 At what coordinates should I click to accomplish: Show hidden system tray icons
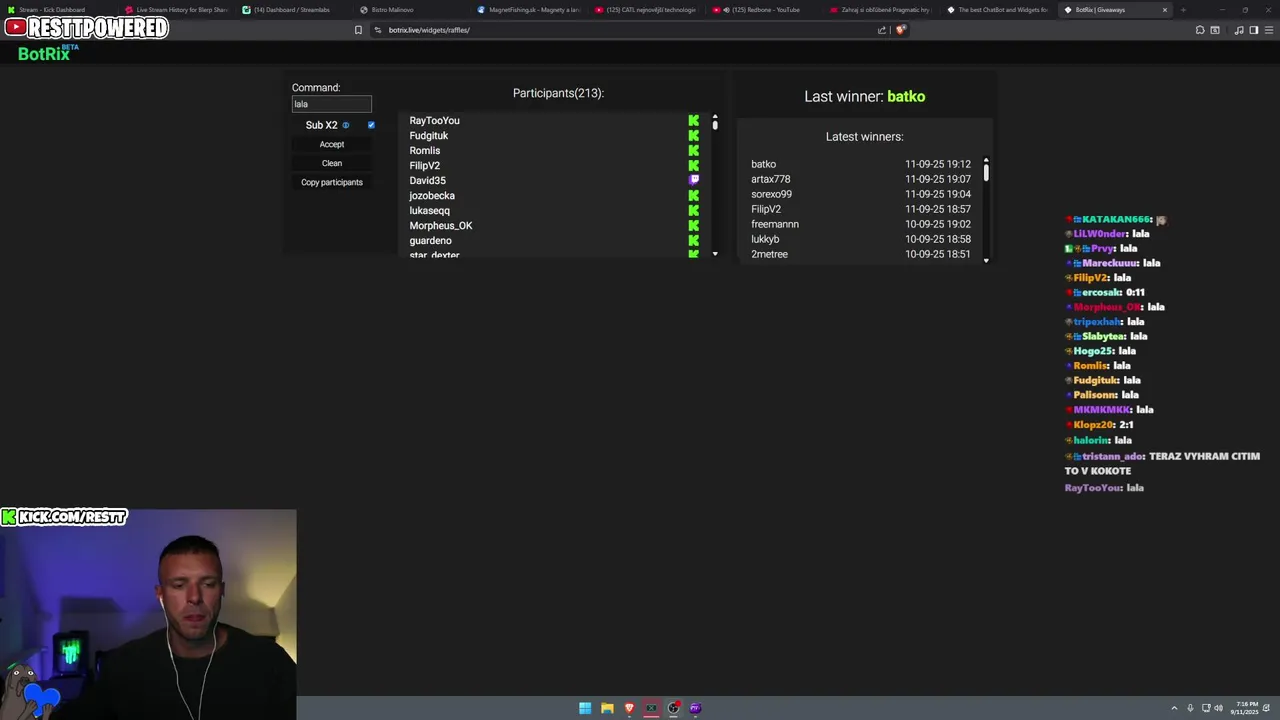click(x=1174, y=708)
